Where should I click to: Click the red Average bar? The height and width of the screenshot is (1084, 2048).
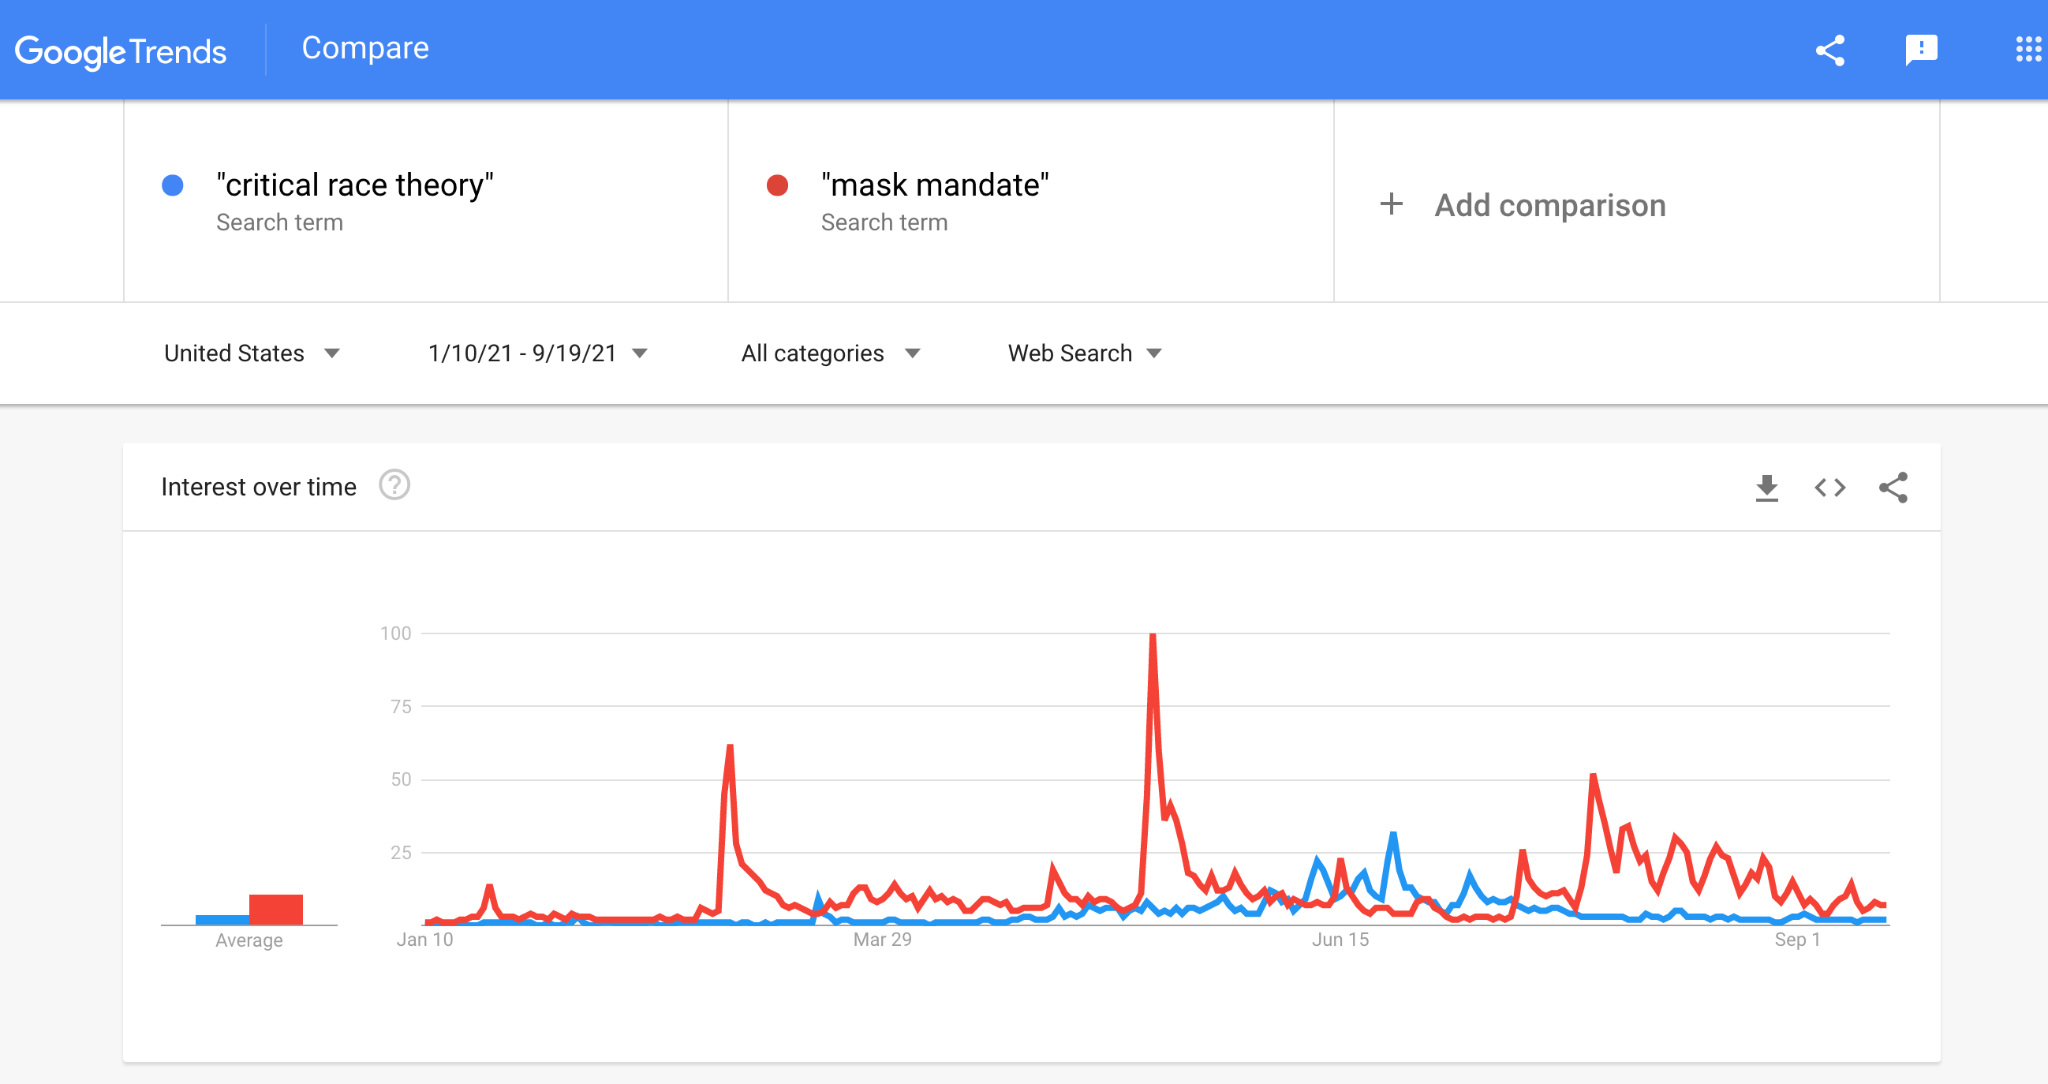tap(276, 909)
